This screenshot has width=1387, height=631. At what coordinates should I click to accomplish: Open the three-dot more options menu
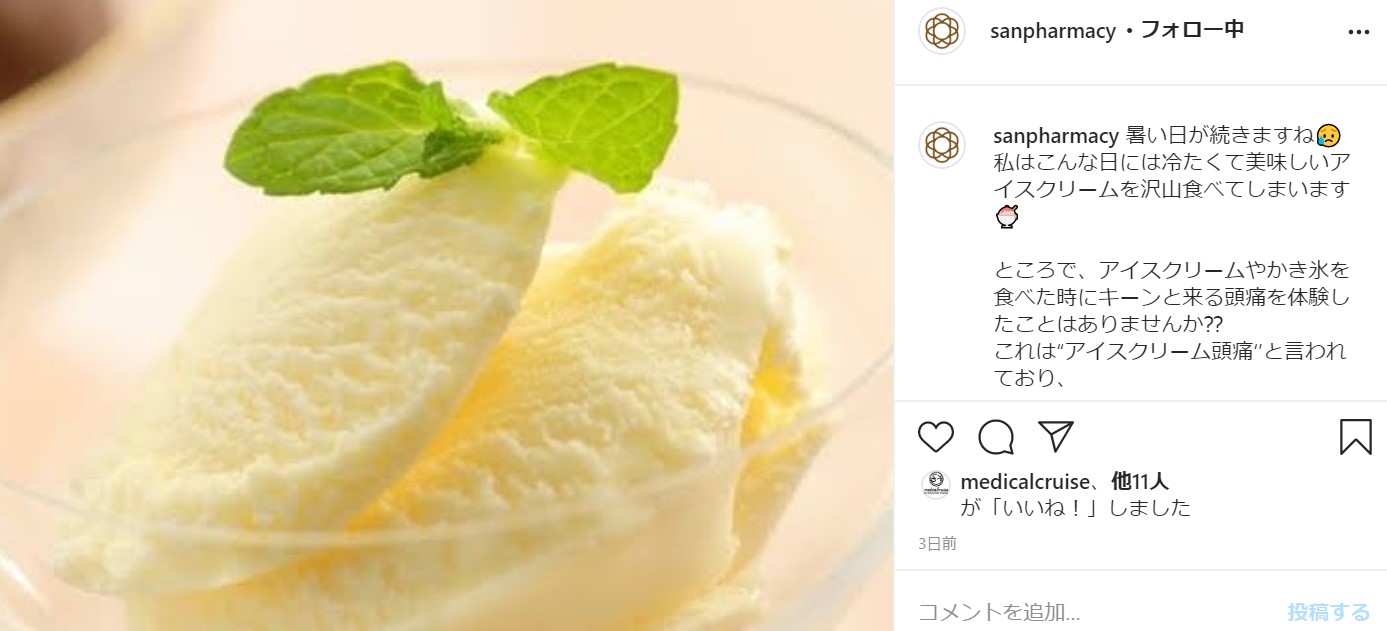[1358, 32]
